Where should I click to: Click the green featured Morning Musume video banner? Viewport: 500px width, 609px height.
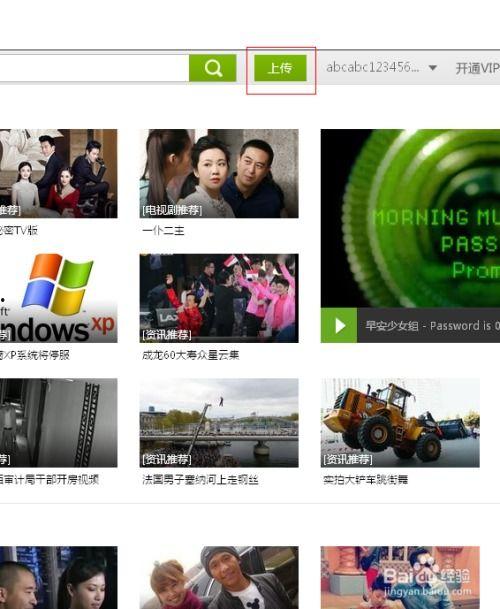coord(410,219)
